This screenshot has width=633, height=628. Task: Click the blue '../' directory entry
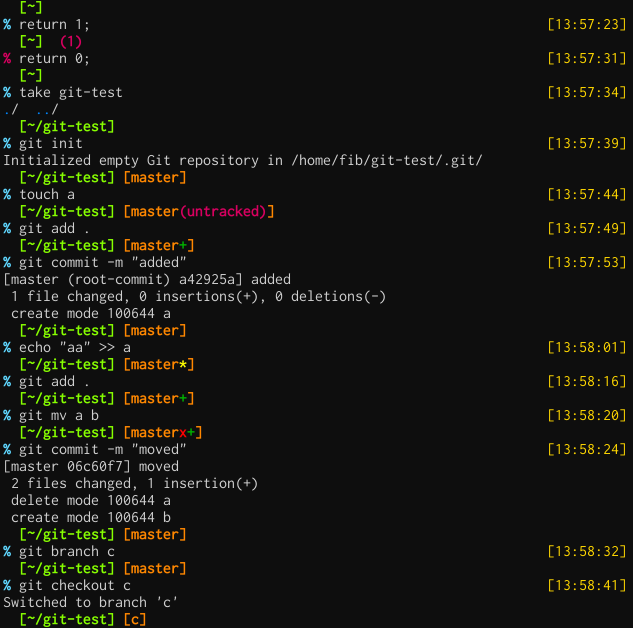click(x=47, y=109)
